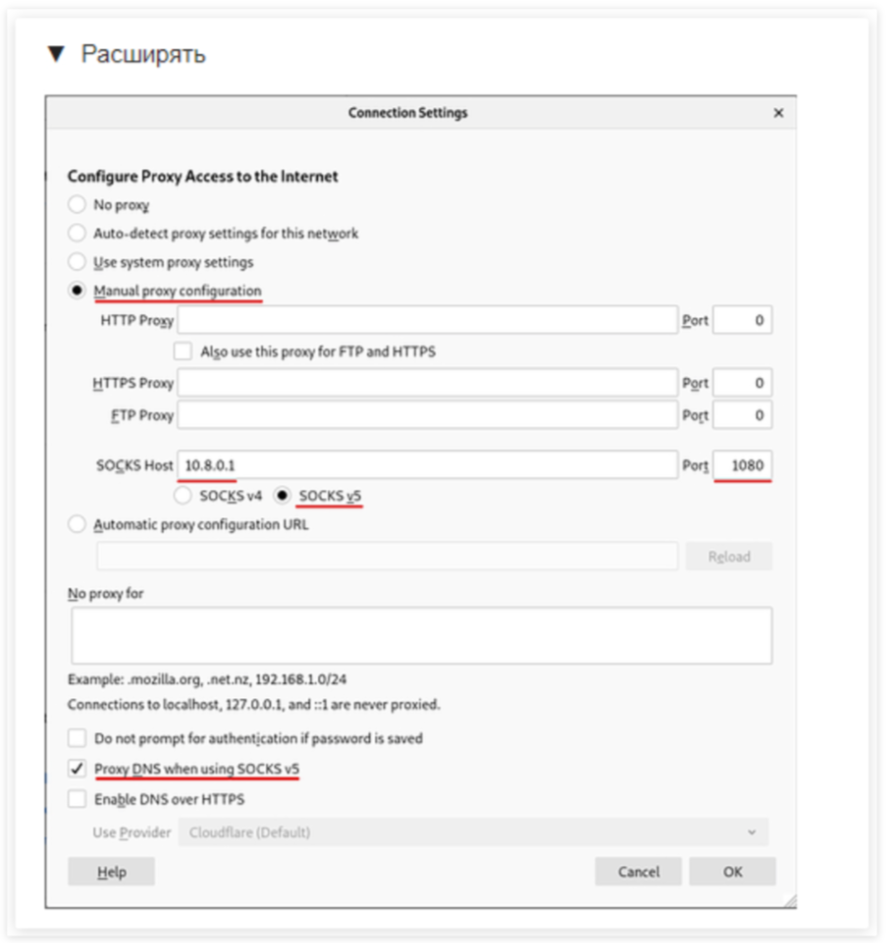Click the HTTP Proxy text field
Screen dimensions: 886x943
tap(427, 321)
